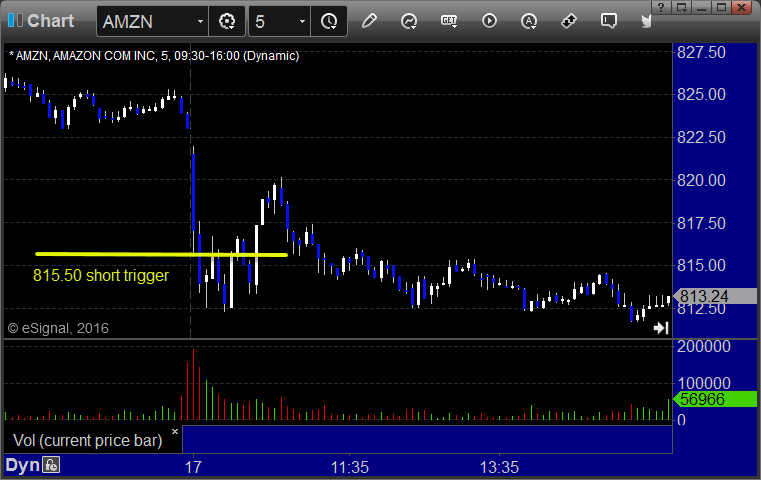Click the 11:35 time axis label
761x480 pixels.
pos(349,467)
